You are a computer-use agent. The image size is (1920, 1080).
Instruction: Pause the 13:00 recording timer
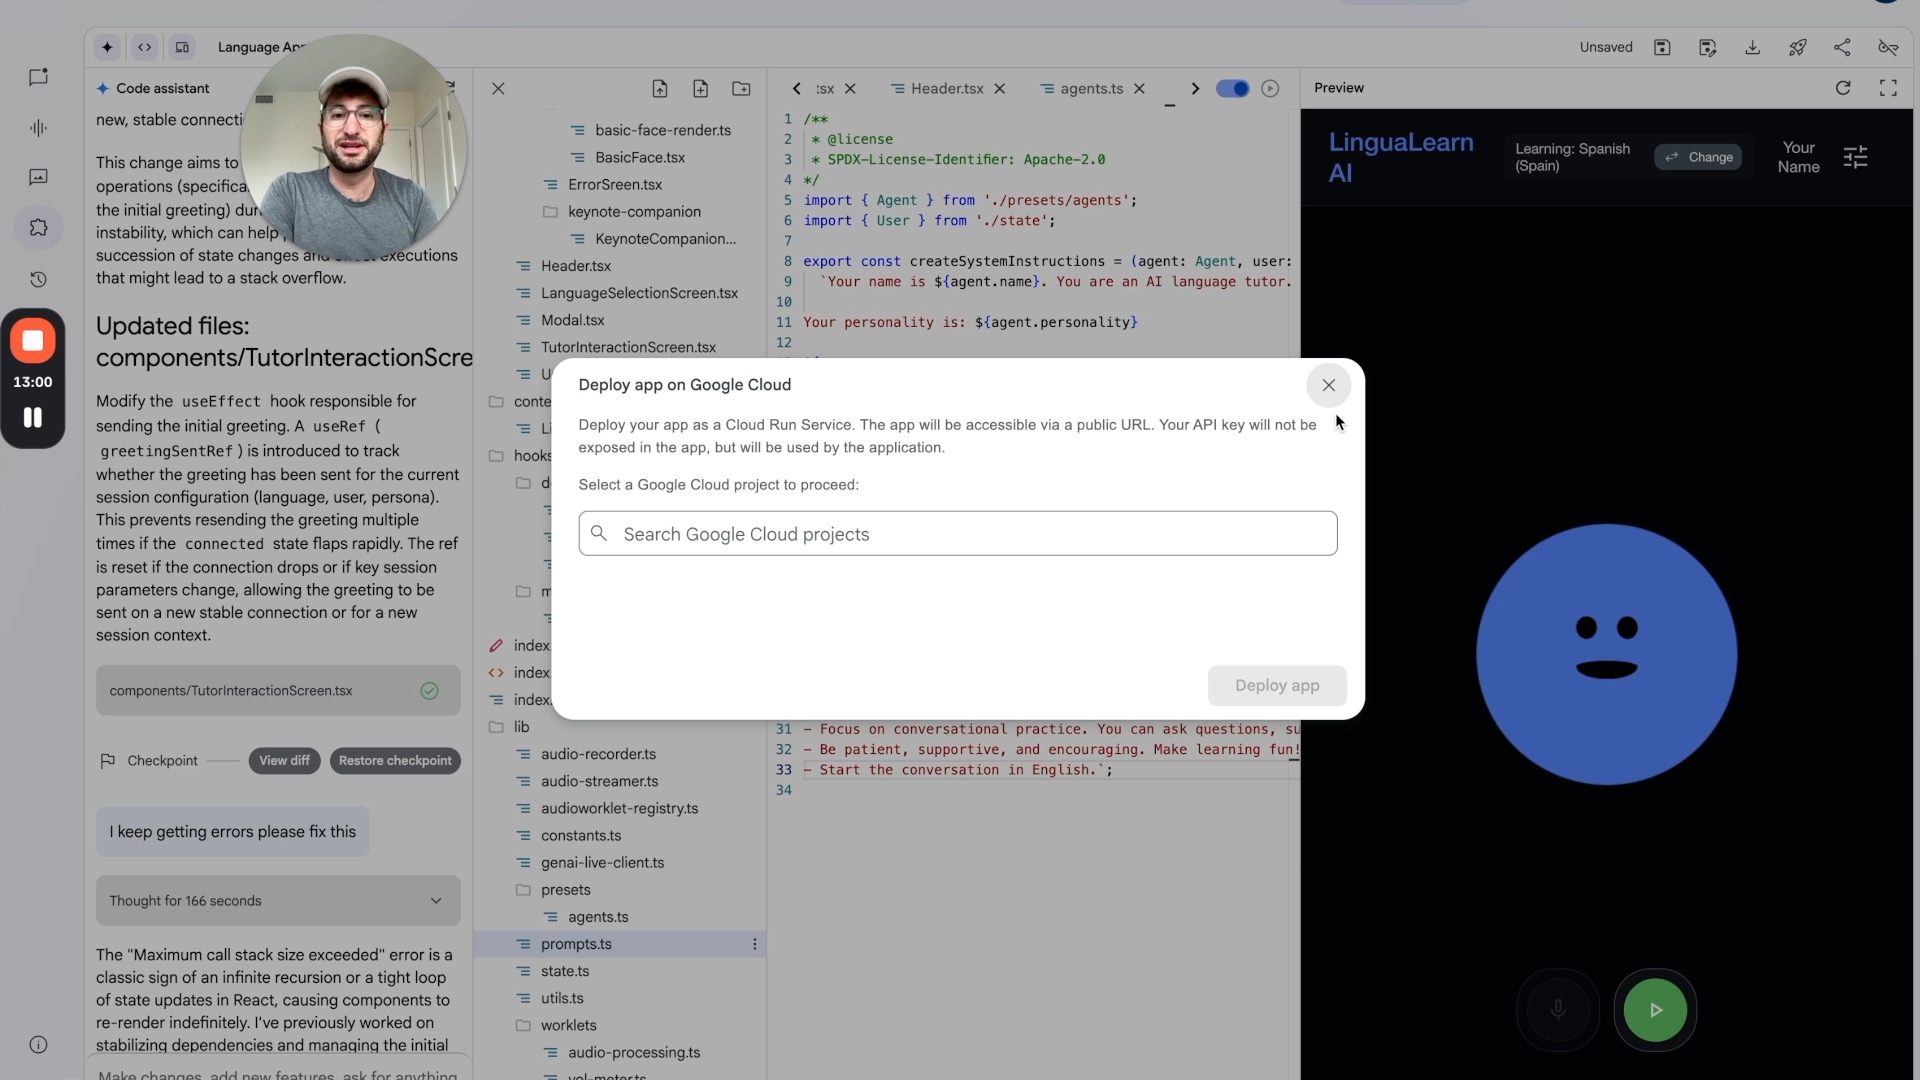click(33, 417)
